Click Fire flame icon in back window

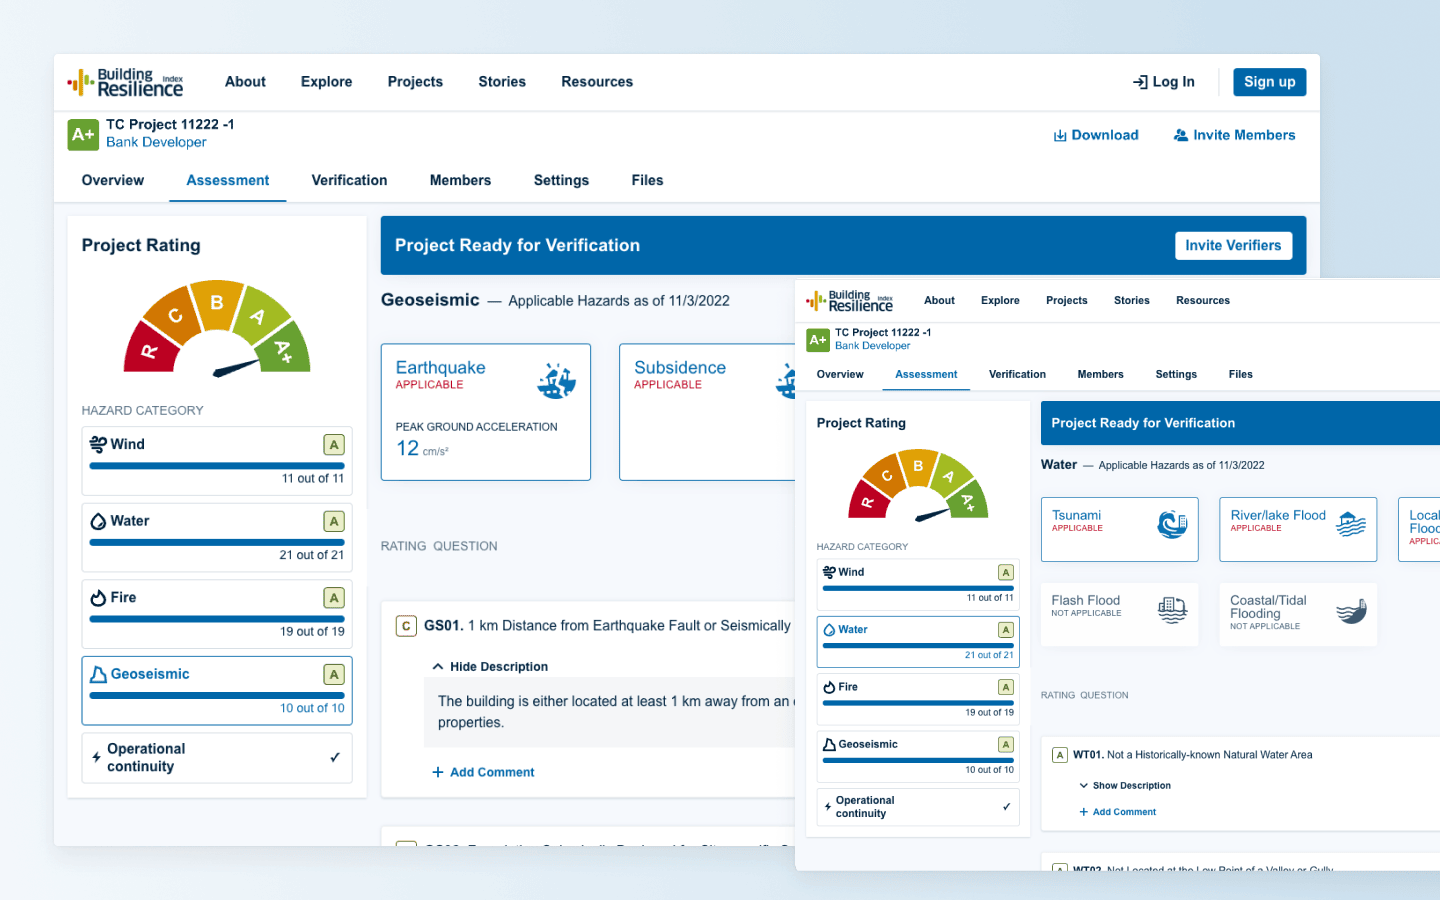click(98, 598)
